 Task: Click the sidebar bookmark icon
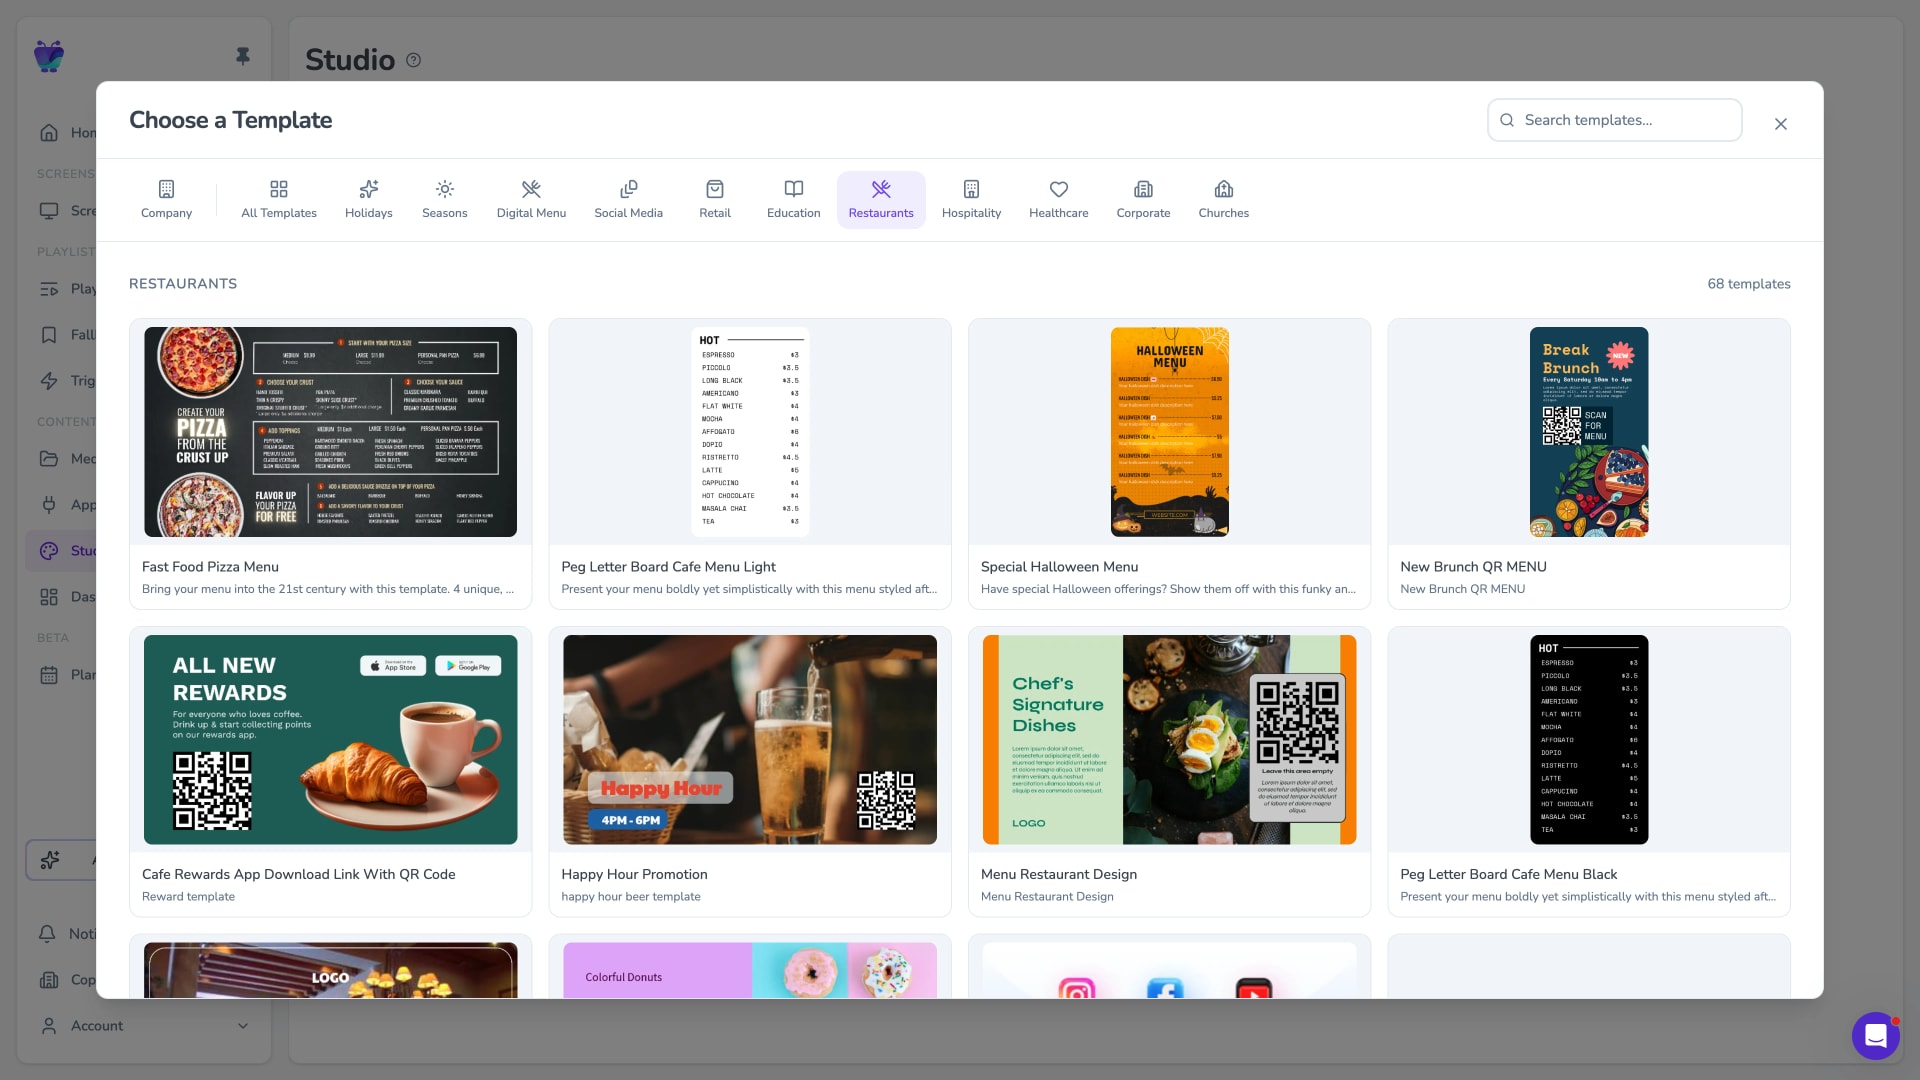click(x=49, y=335)
